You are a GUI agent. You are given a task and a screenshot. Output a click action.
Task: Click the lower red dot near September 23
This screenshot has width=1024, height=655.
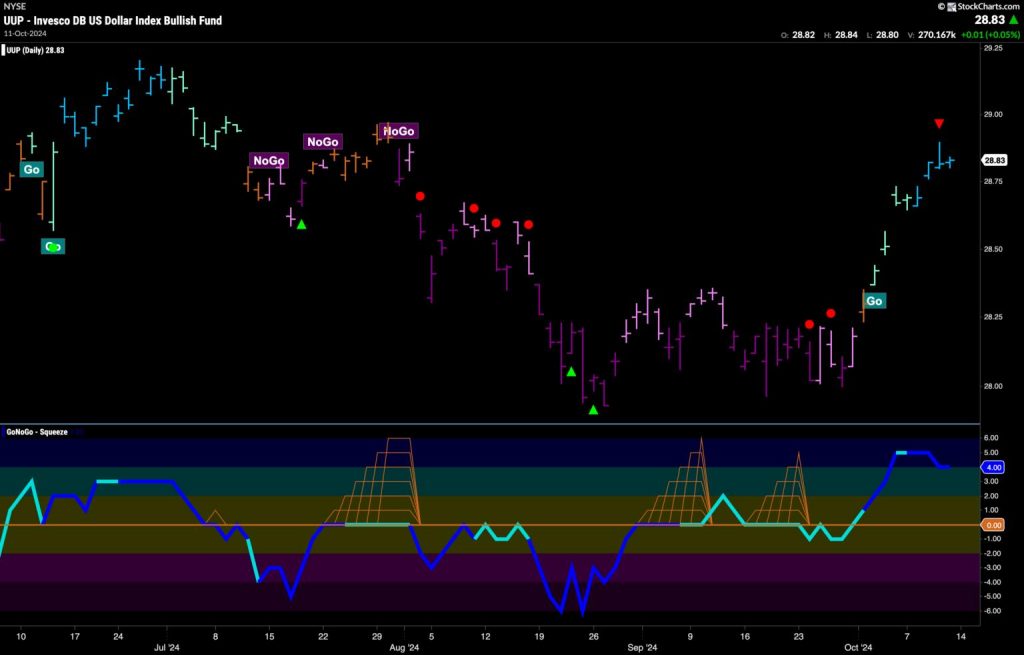pos(809,325)
